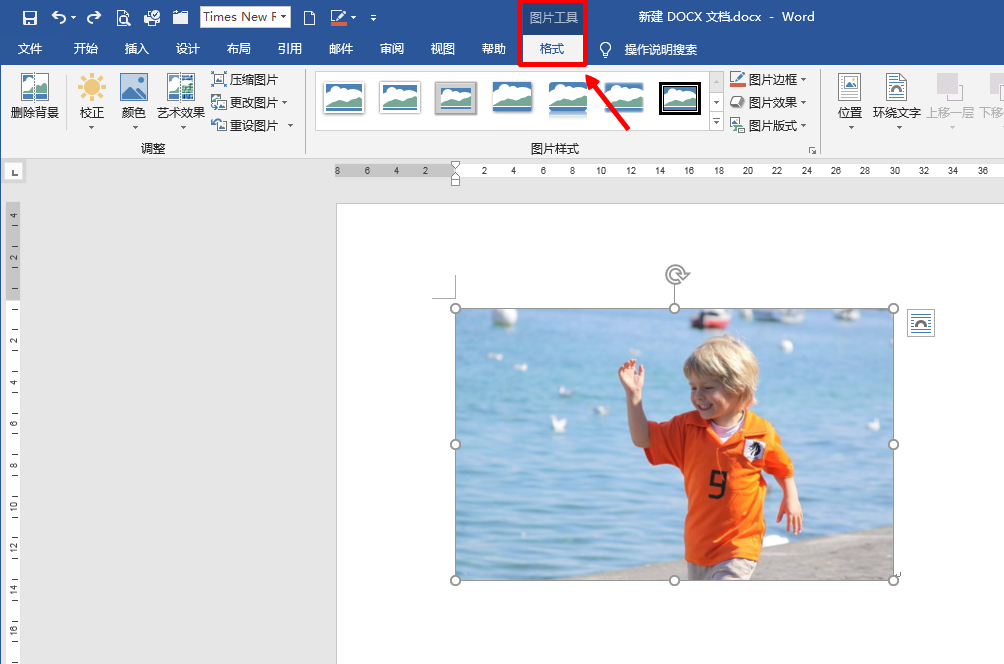Click first line indent marker on ruler
Viewport: 1004px width, 664px height.
pos(455,166)
